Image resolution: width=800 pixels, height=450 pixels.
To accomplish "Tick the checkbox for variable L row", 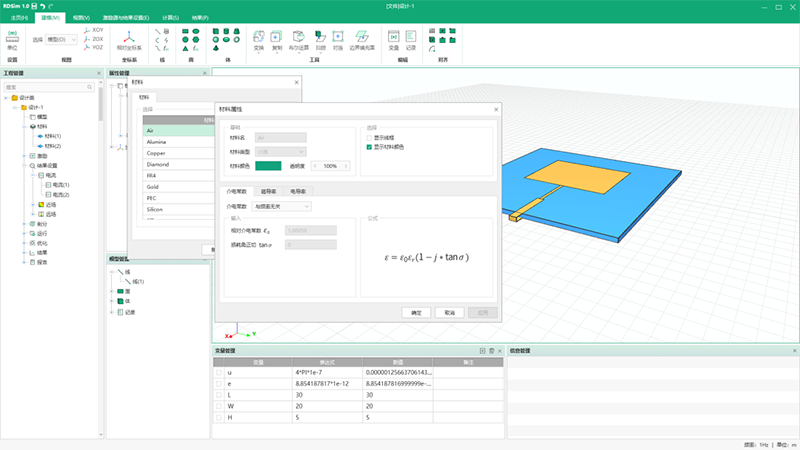I will click(219, 394).
